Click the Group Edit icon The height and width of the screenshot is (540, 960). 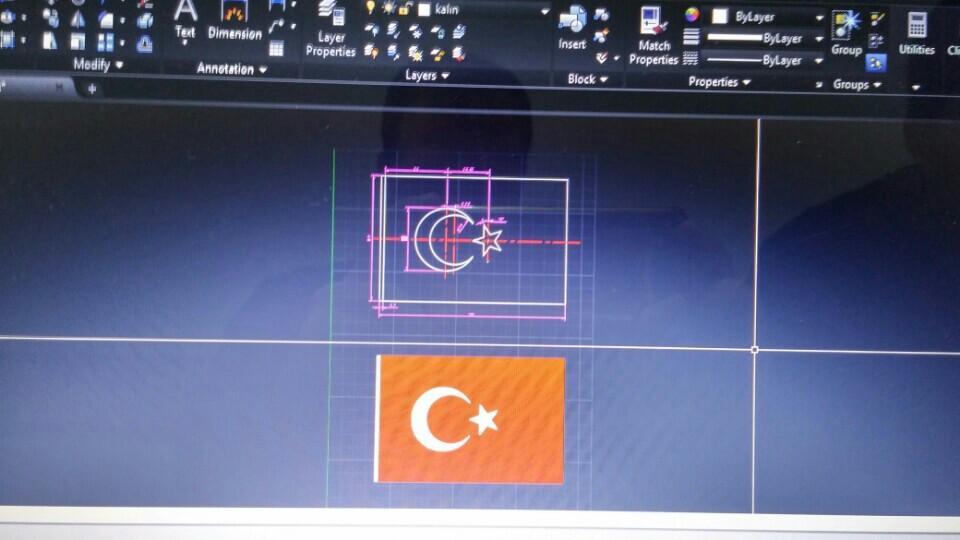click(876, 42)
